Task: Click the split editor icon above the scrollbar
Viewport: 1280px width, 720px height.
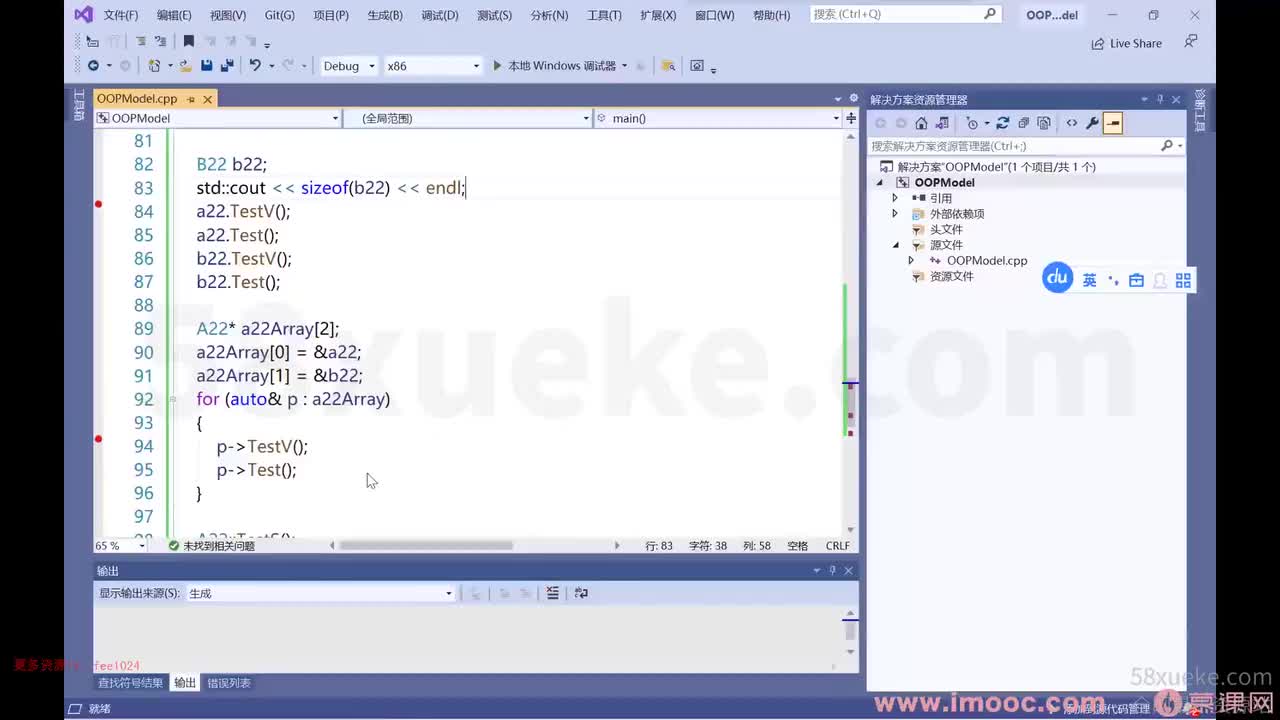Action: pos(851,118)
